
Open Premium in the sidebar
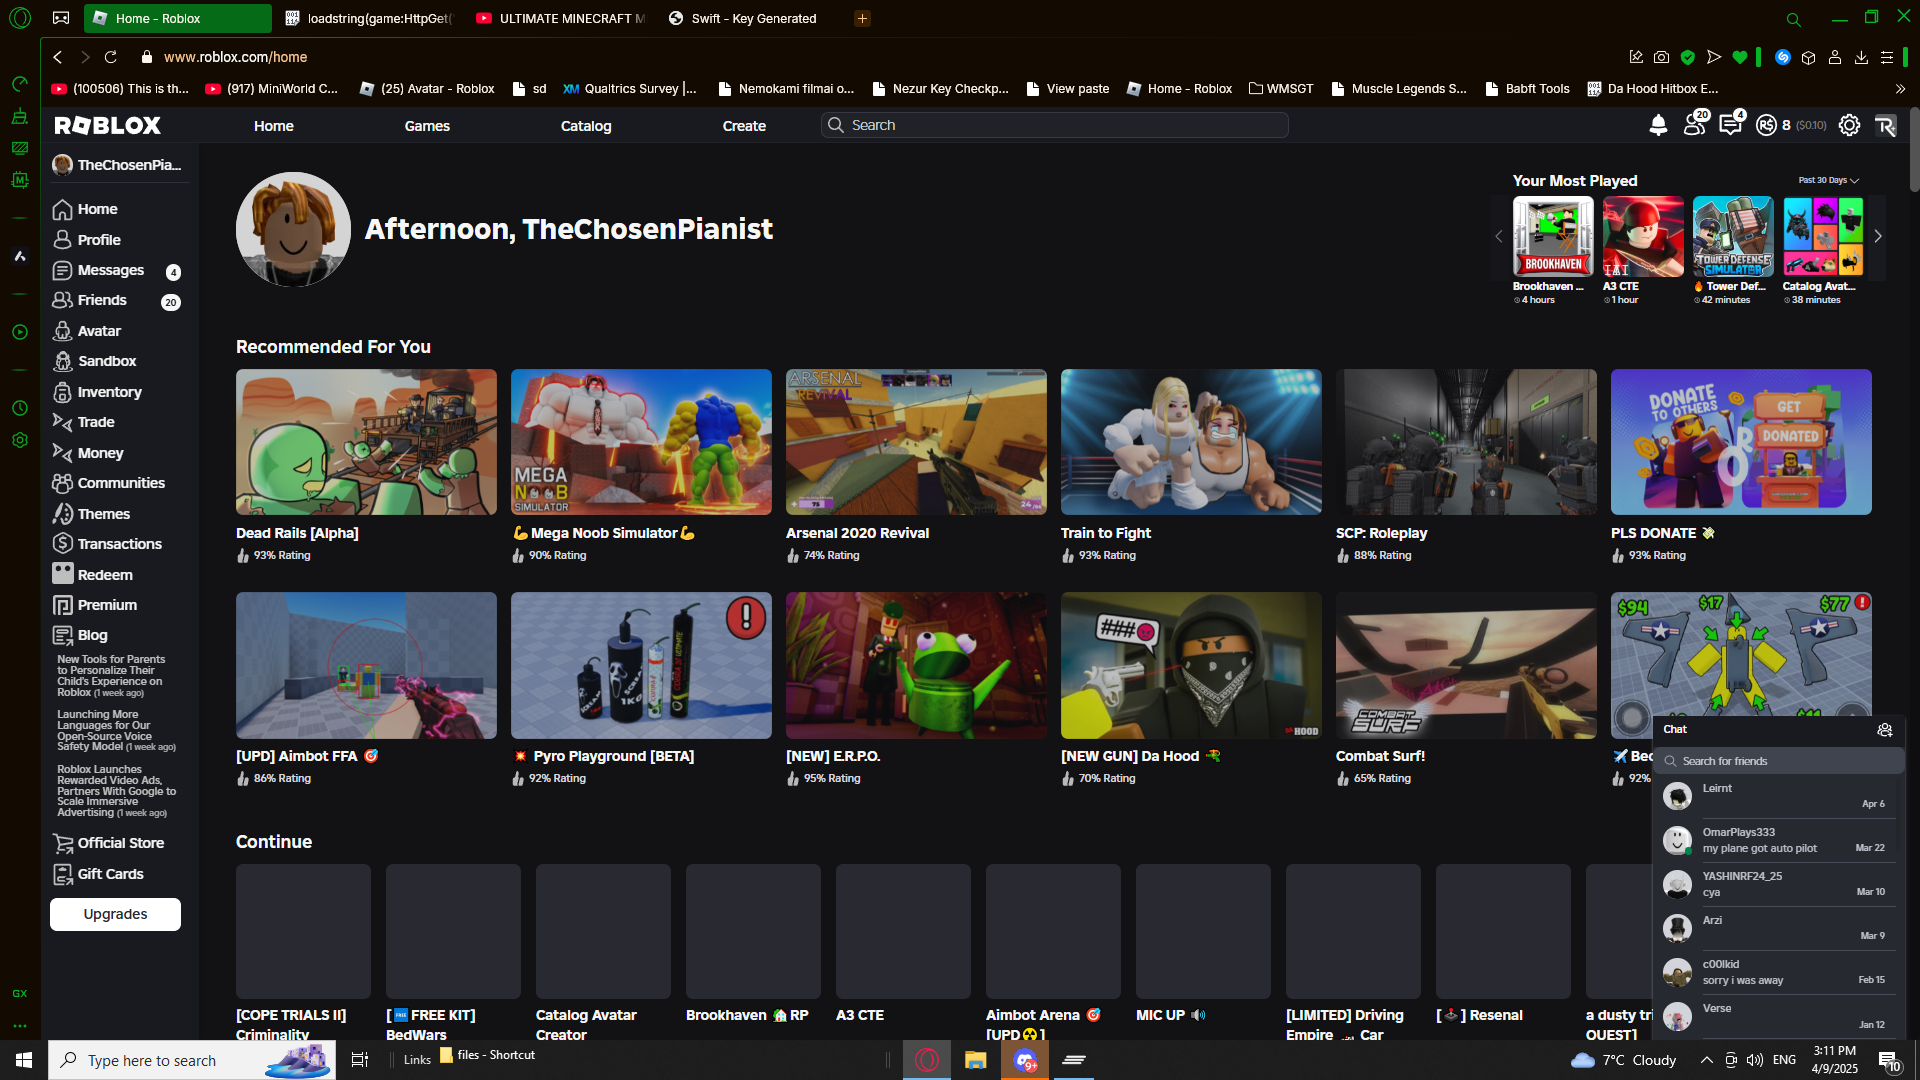107,605
